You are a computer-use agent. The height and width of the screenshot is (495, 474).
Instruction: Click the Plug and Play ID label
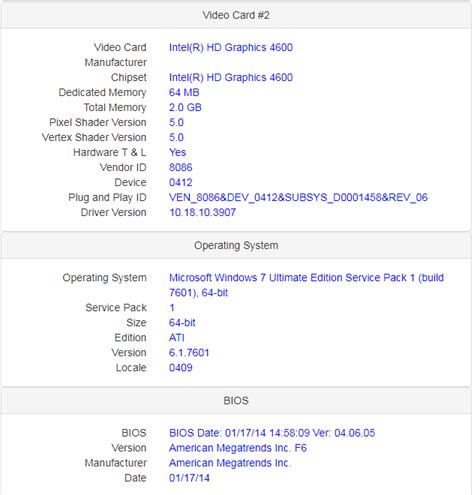pos(107,198)
